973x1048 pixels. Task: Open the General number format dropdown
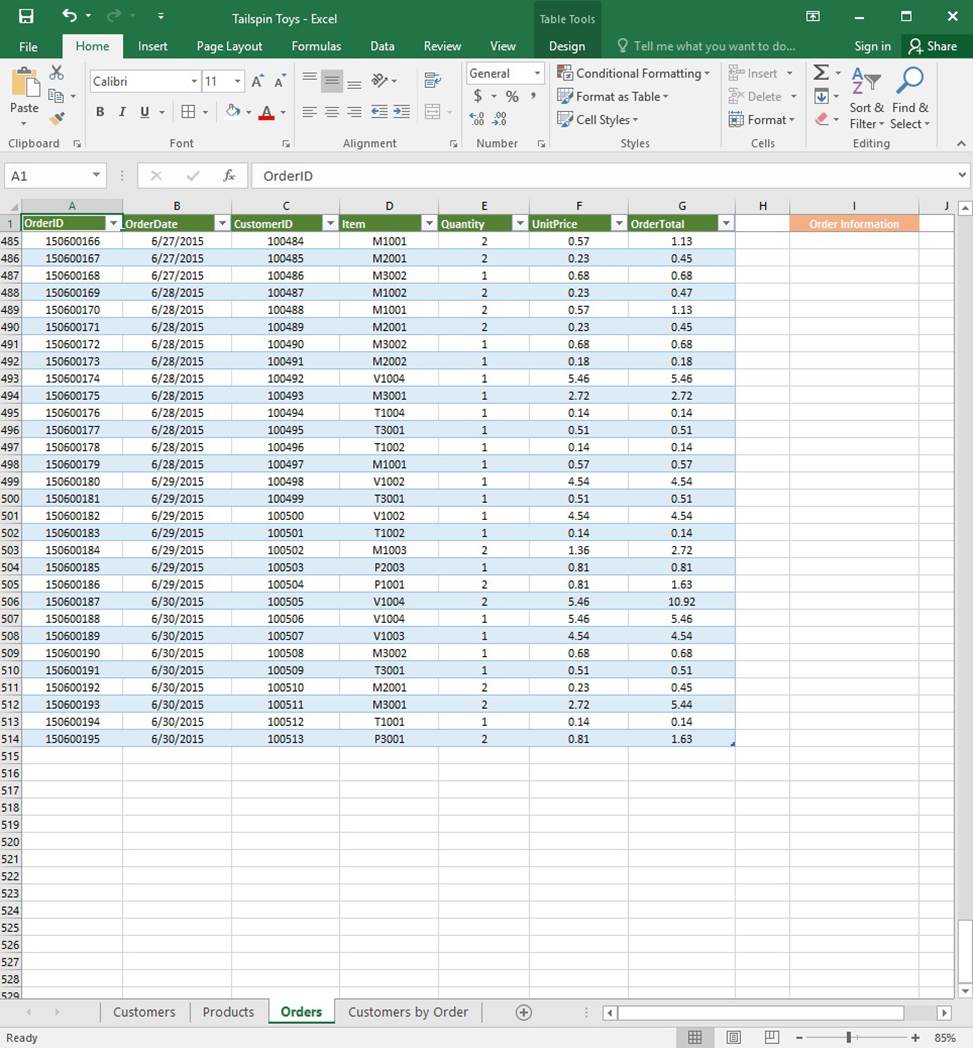pyautogui.click(x=537, y=73)
